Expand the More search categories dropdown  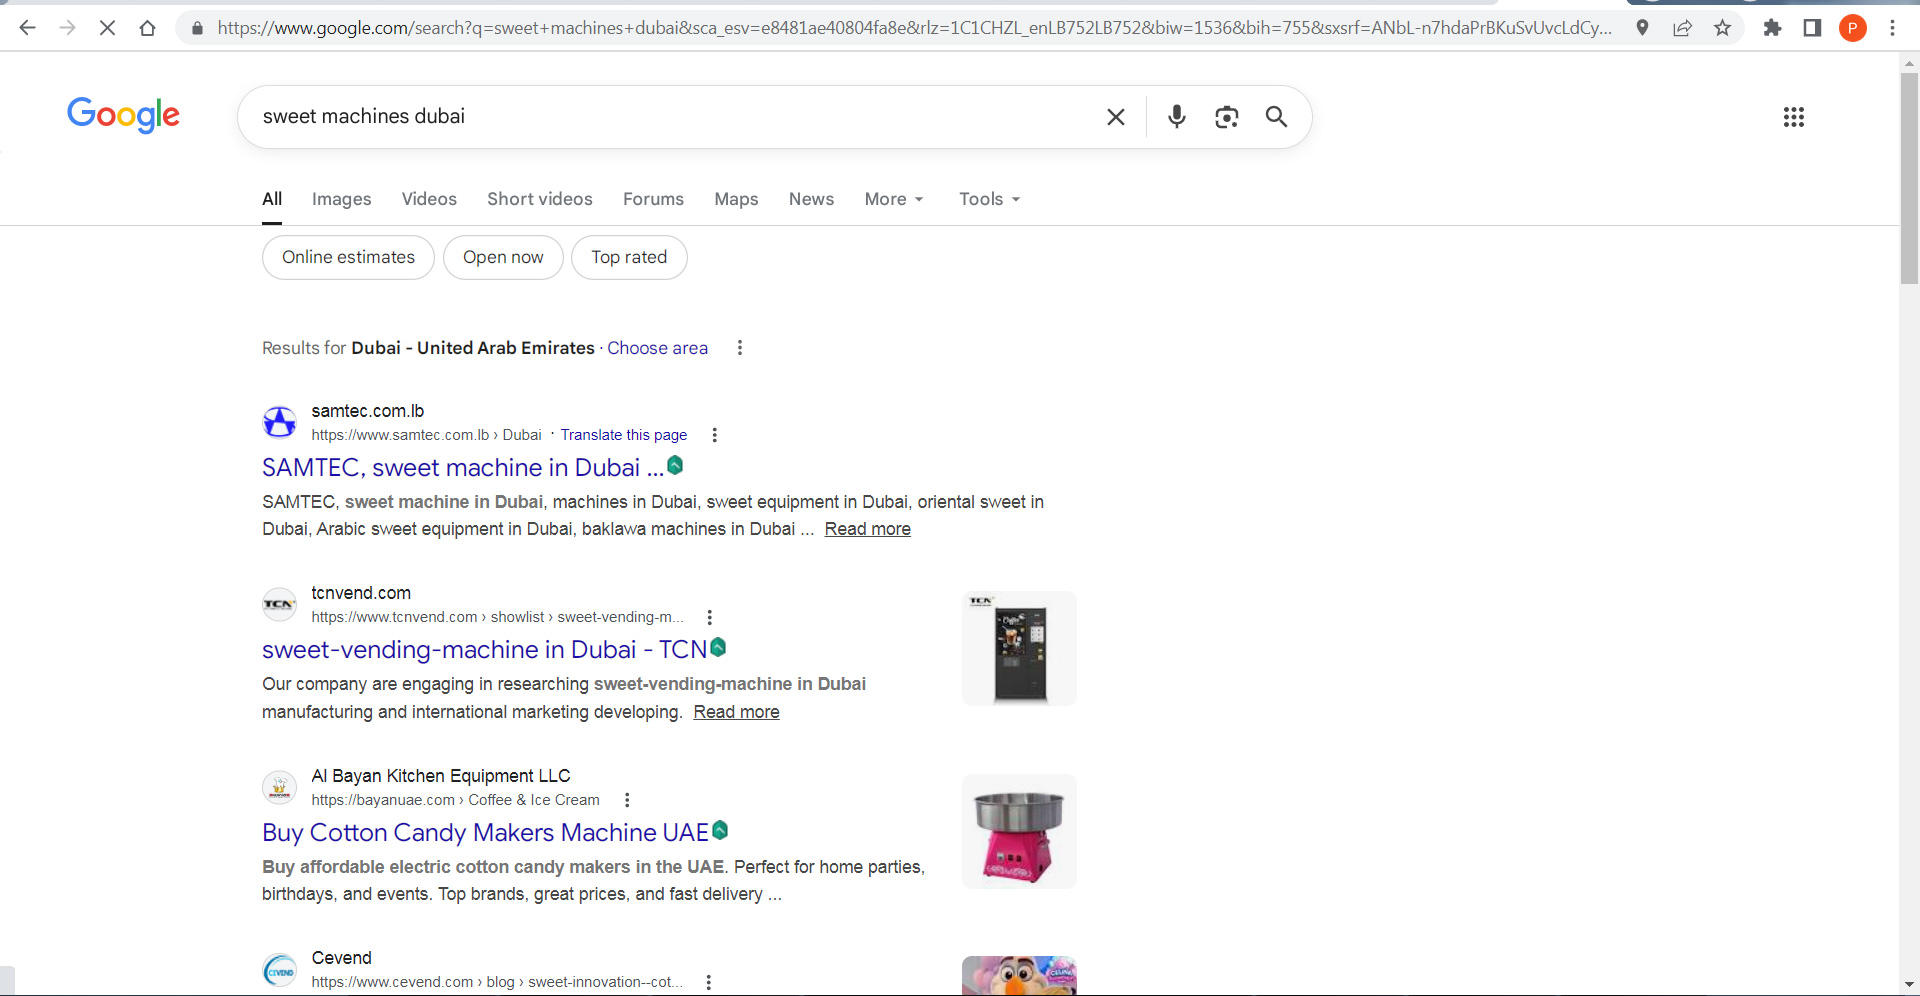click(894, 199)
